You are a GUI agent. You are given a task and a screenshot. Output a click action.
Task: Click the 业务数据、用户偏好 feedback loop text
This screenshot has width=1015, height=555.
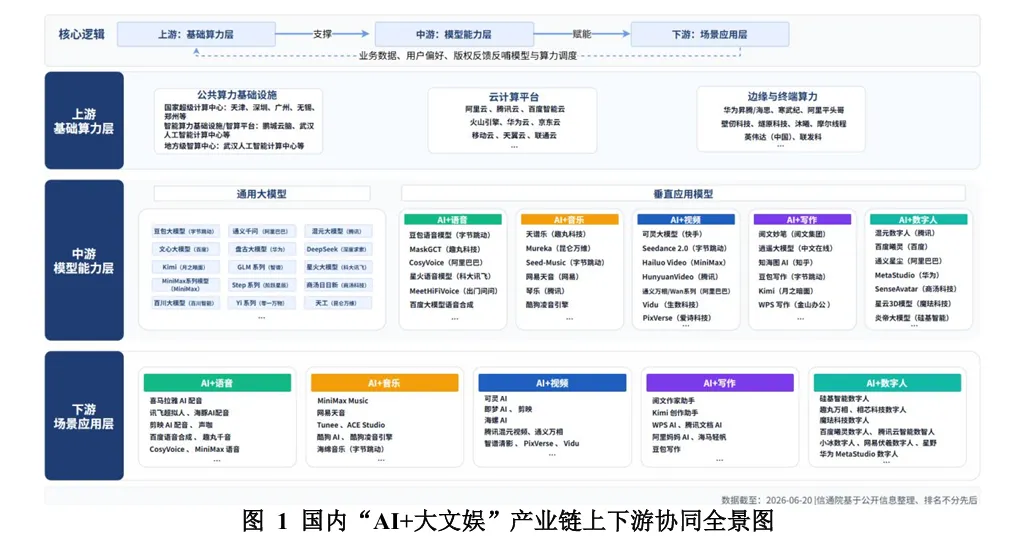coord(468,56)
